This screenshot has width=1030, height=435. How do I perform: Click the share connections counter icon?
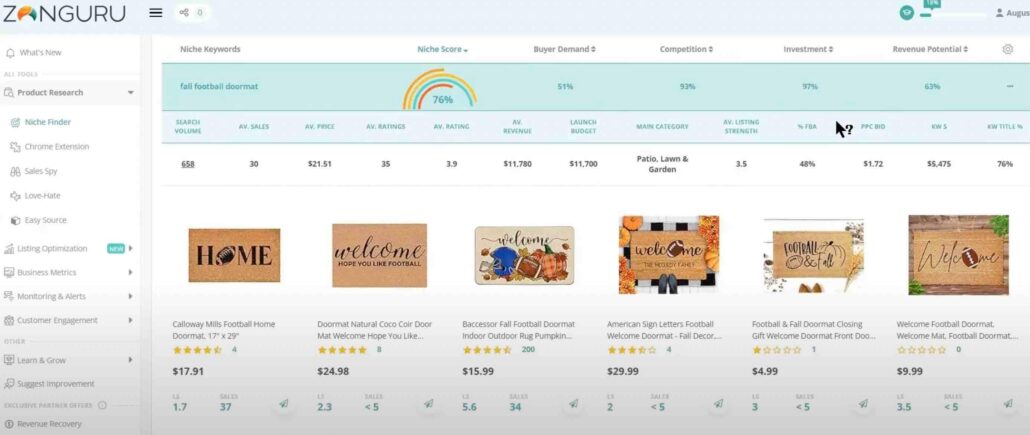[192, 12]
